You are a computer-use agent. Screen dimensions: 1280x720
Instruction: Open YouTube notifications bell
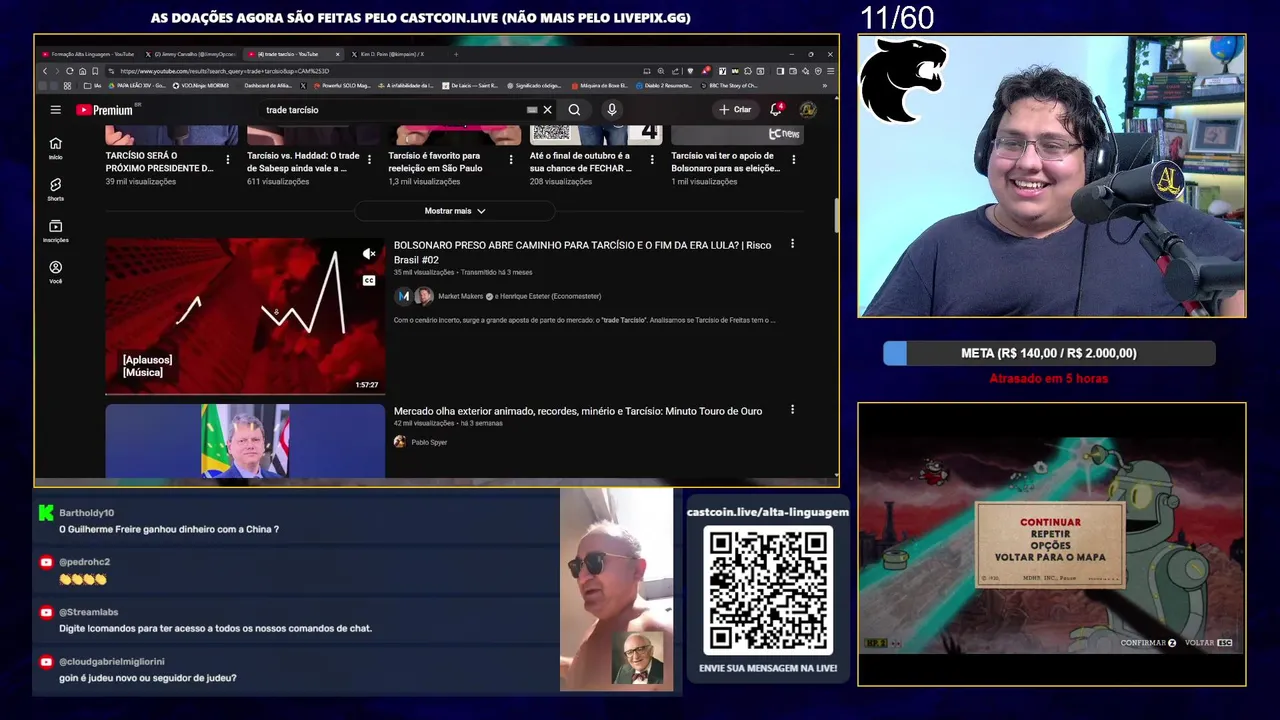tap(775, 110)
